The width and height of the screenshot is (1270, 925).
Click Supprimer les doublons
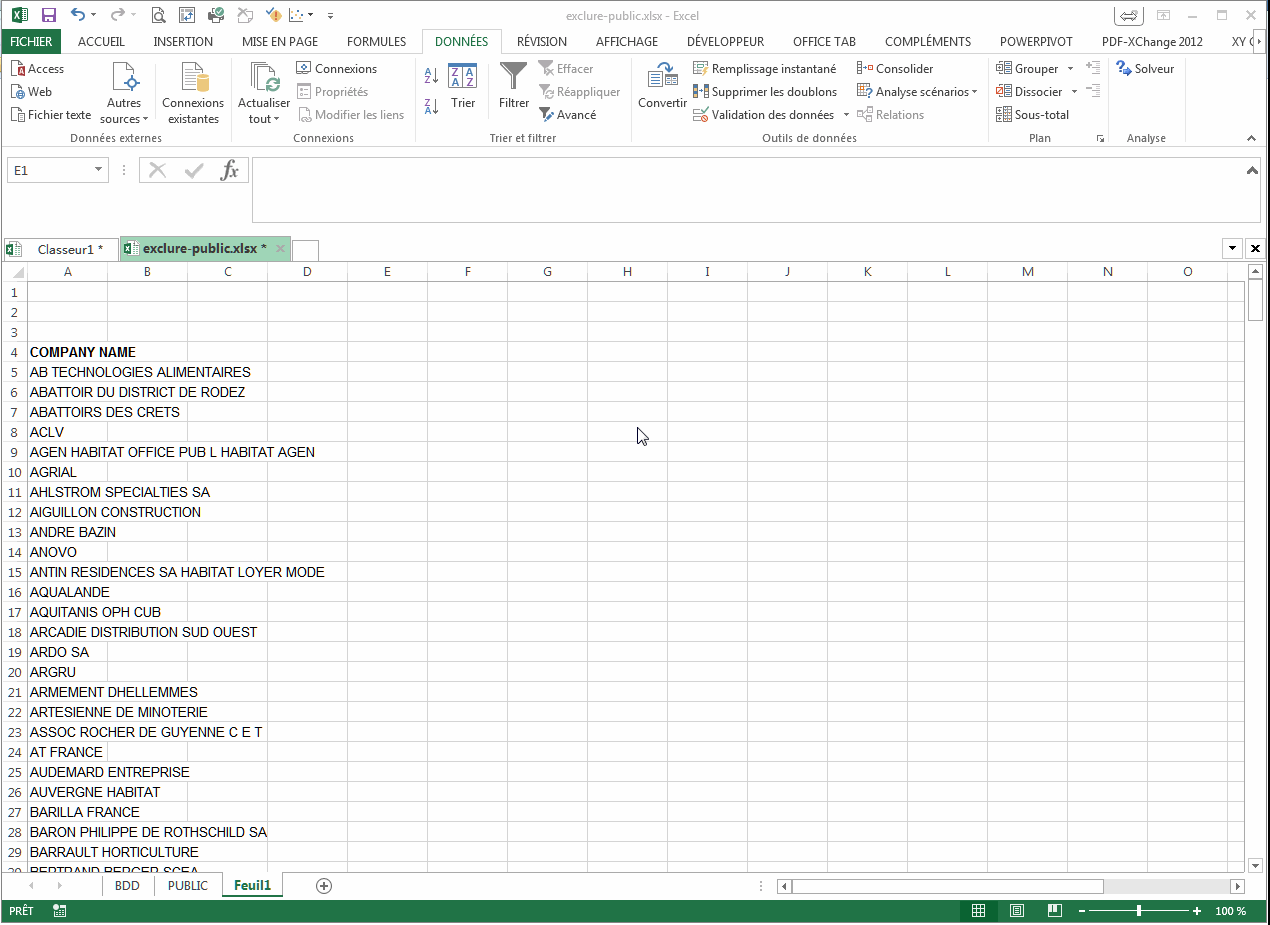pos(765,92)
